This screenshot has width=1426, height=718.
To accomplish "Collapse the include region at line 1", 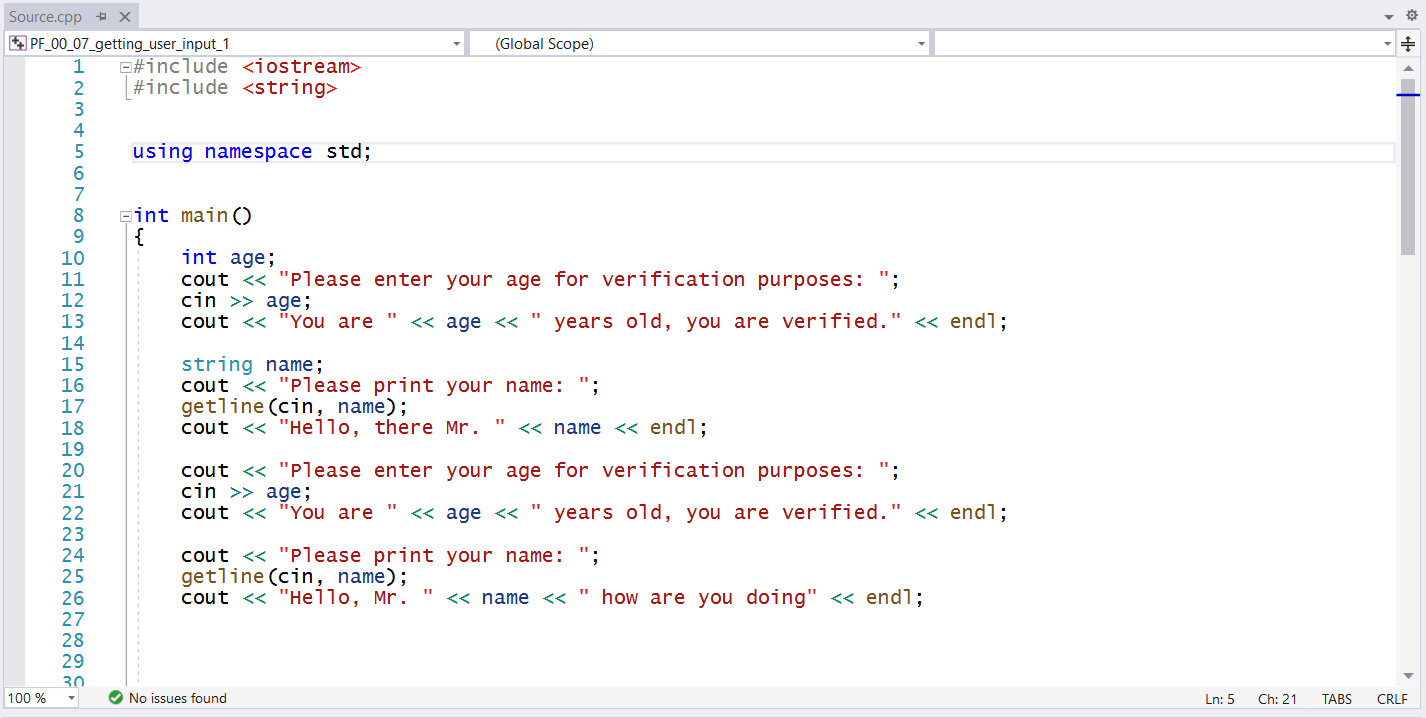I will coord(125,66).
